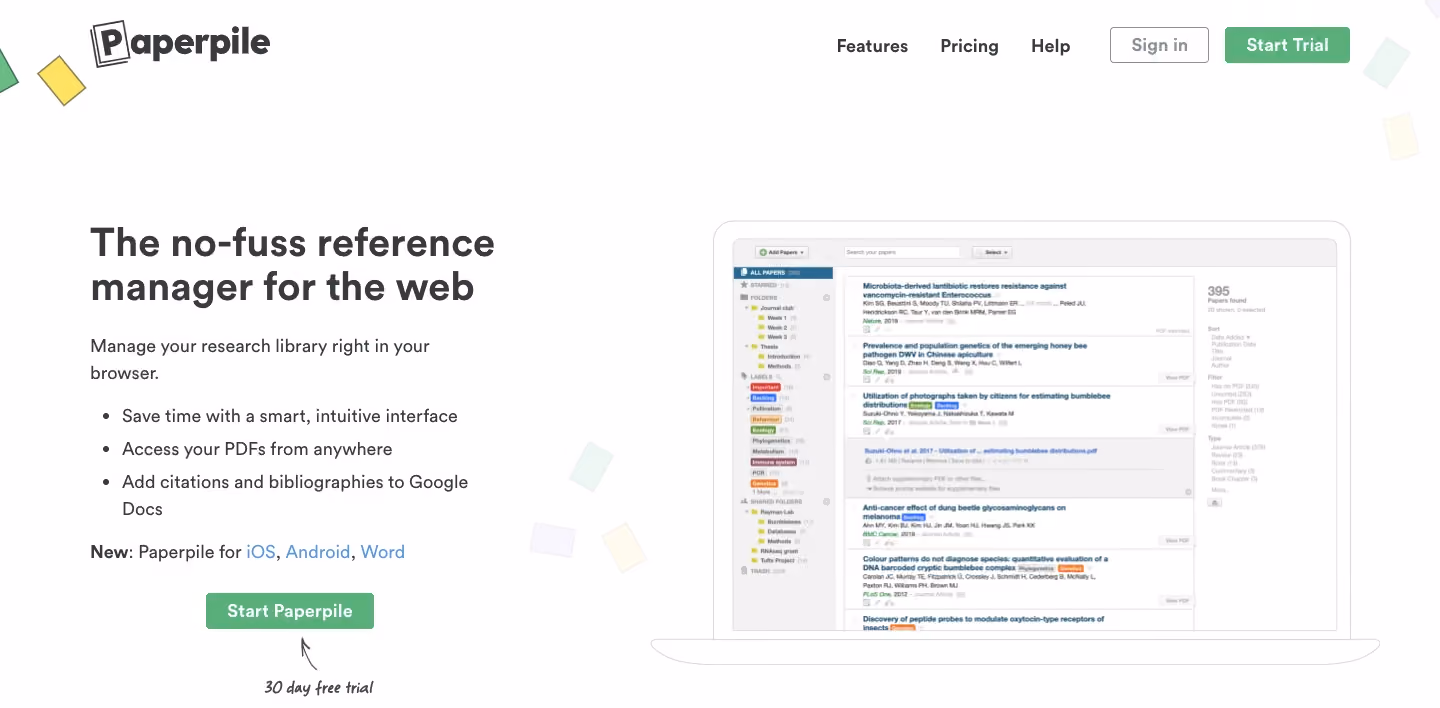Viewport: 1440px width, 708px height.
Task: Click the bullet "Add citations and bibliographies to Google Docs"
Action: (x=295, y=495)
